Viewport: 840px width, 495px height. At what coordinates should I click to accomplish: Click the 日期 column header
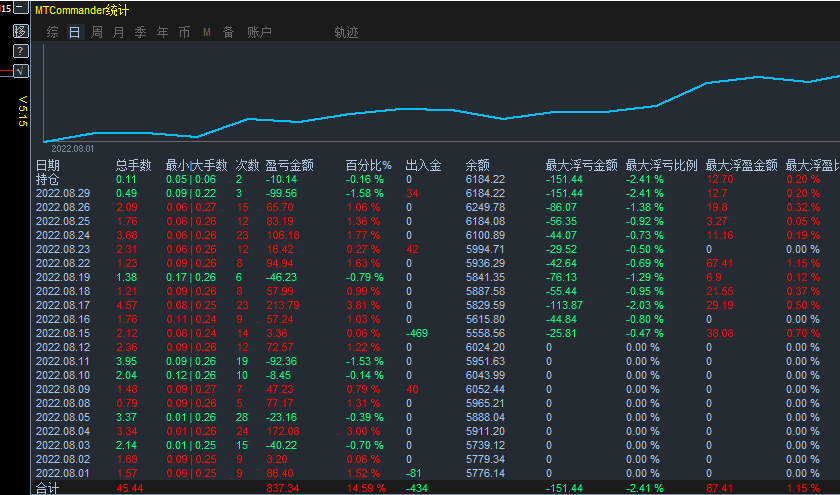click(48, 165)
